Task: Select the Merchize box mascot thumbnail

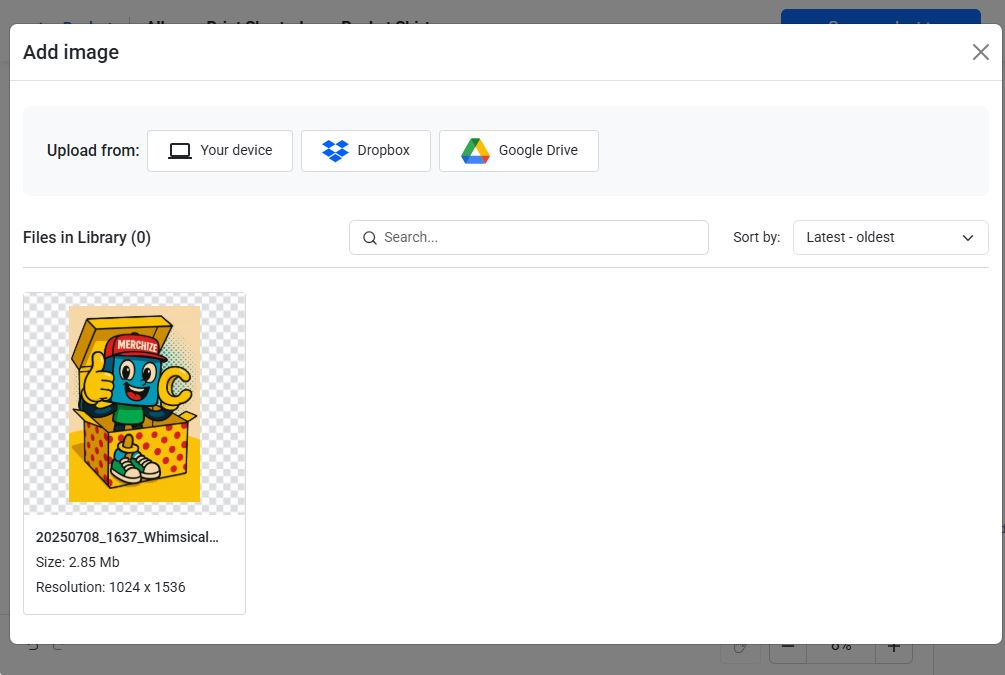Action: pos(134,403)
